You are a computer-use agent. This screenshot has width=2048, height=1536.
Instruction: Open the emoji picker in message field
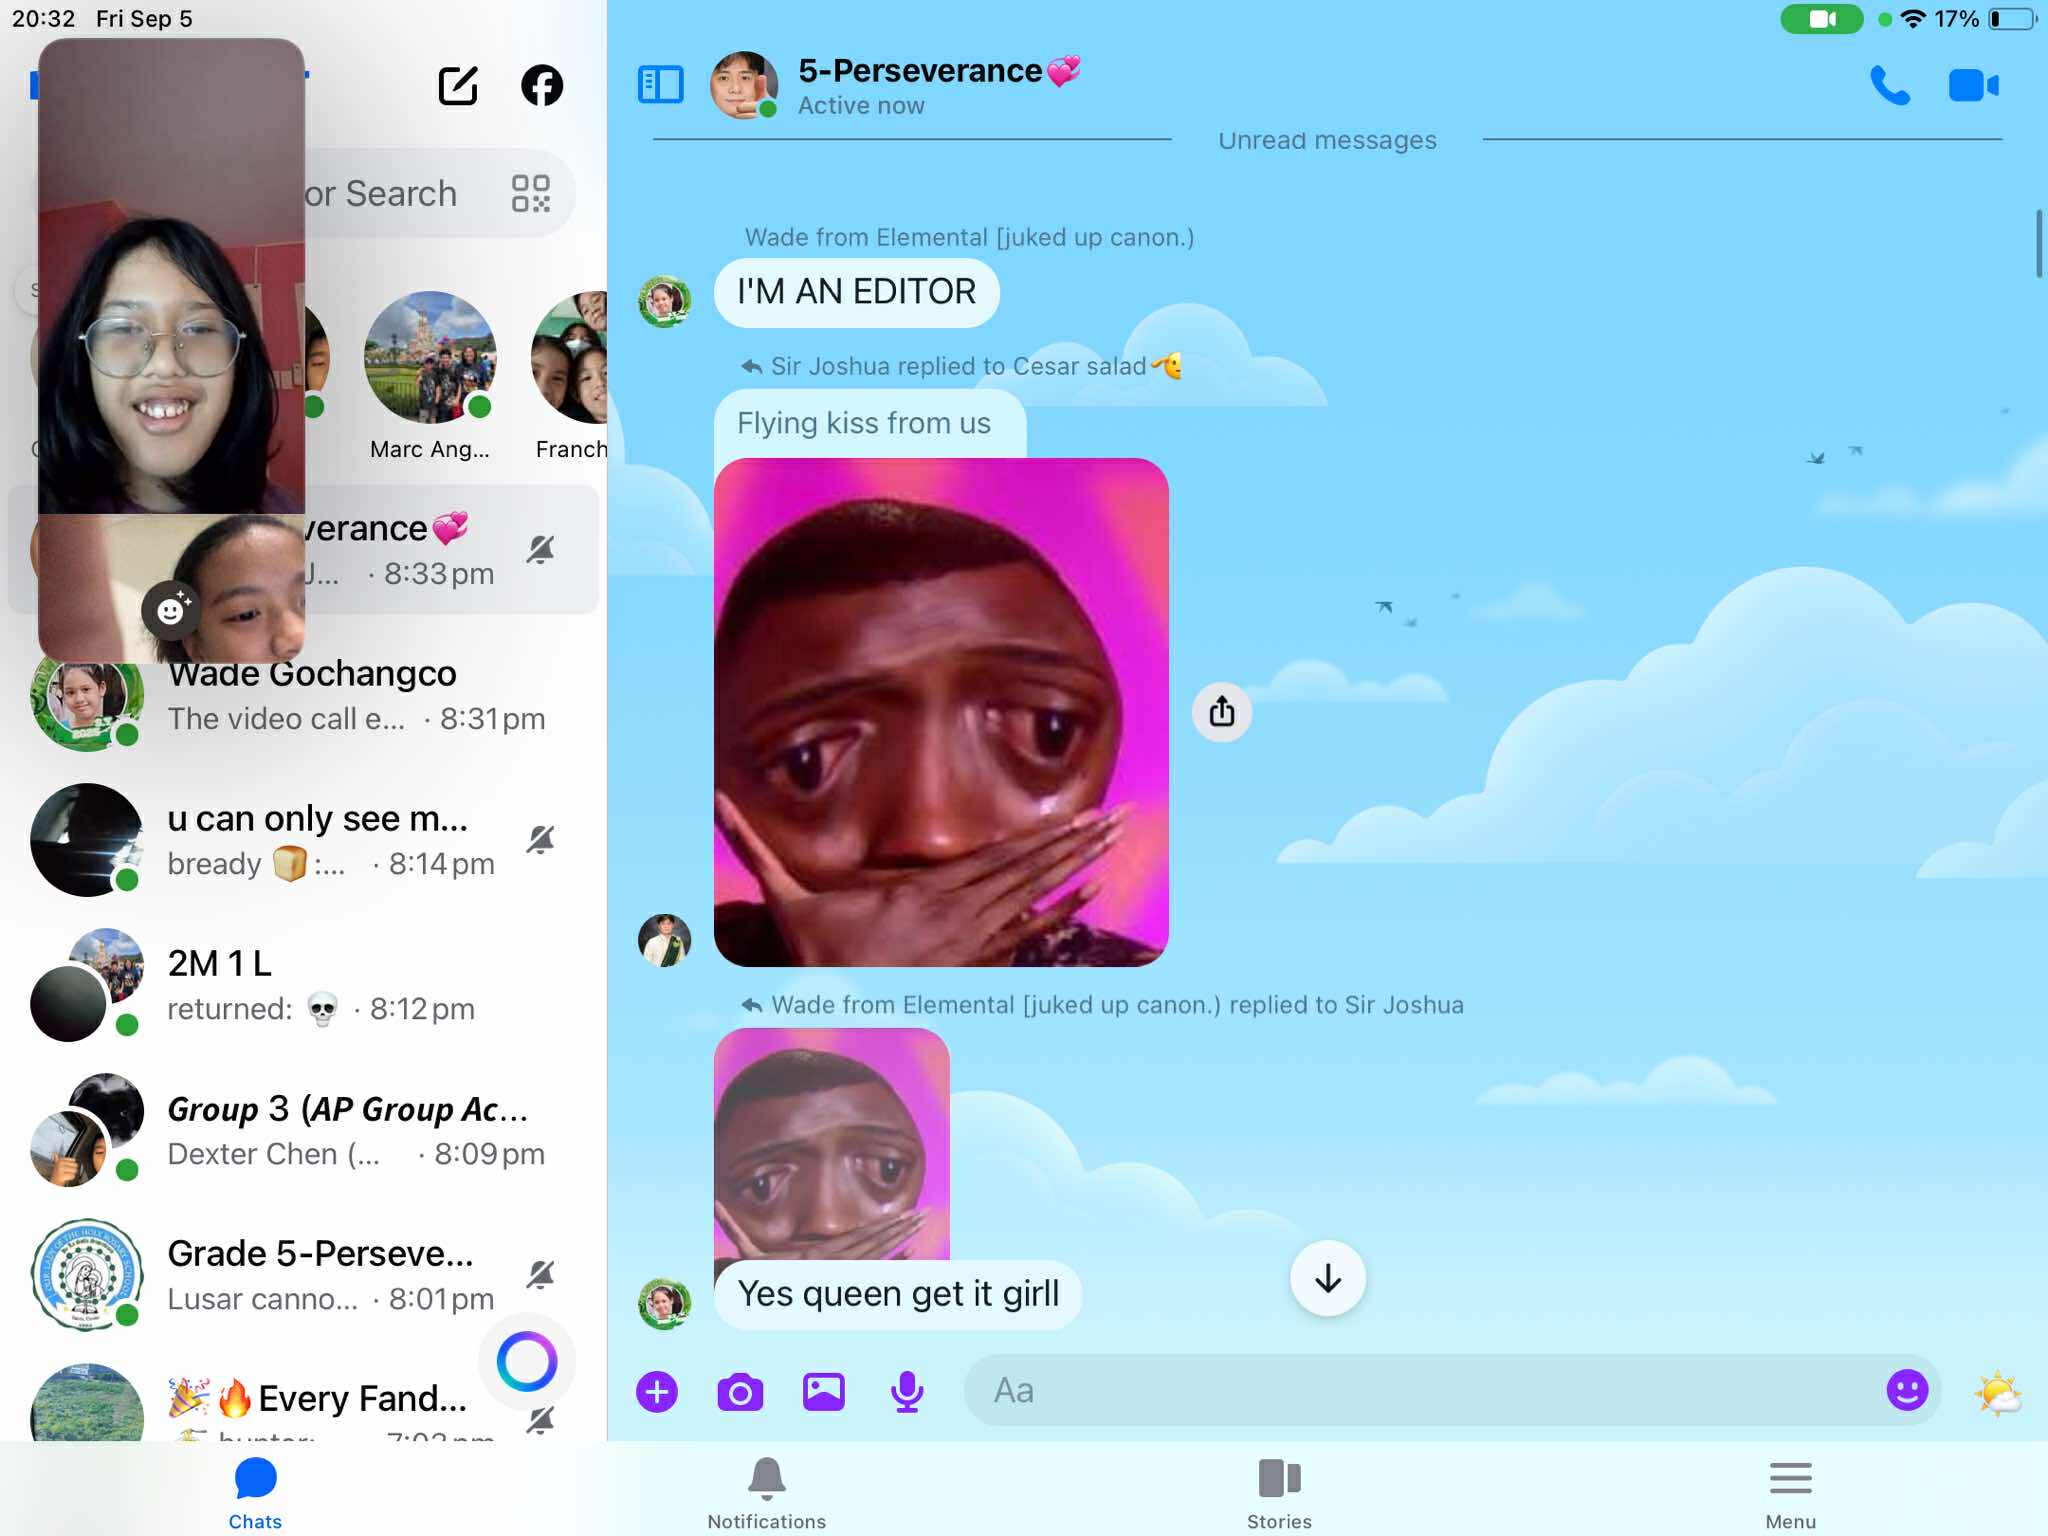tap(1907, 1390)
